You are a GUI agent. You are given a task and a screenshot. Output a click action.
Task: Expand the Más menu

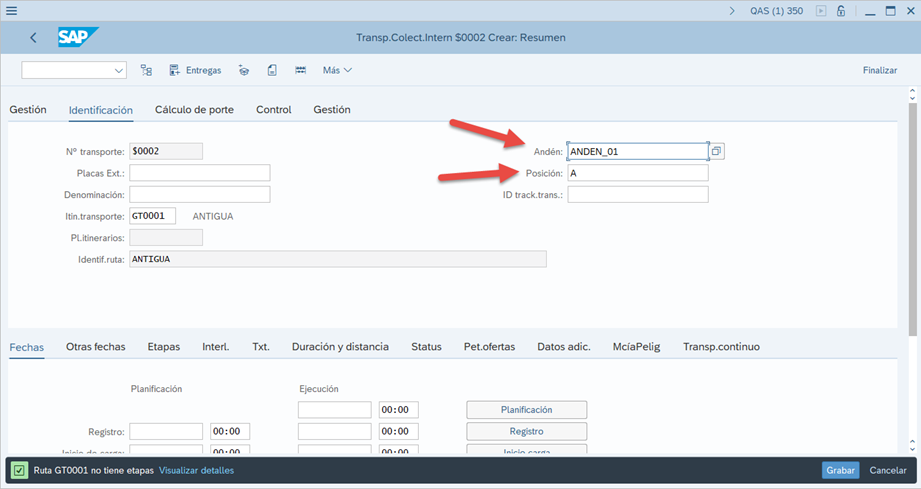tap(337, 70)
